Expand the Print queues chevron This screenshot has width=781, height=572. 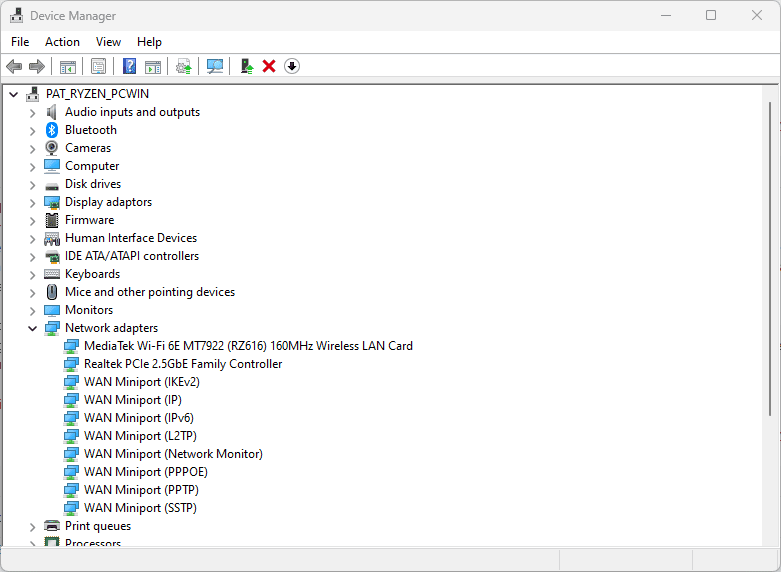(x=32, y=527)
